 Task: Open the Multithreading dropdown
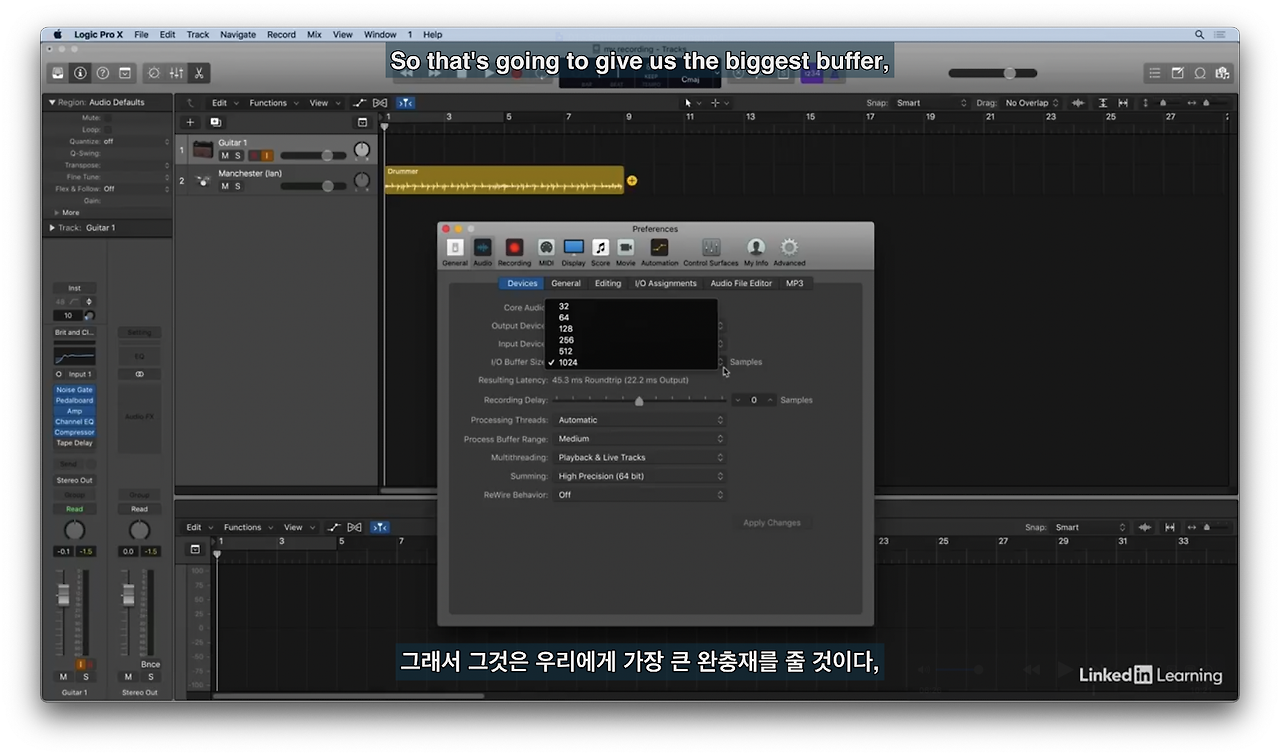[639, 458]
